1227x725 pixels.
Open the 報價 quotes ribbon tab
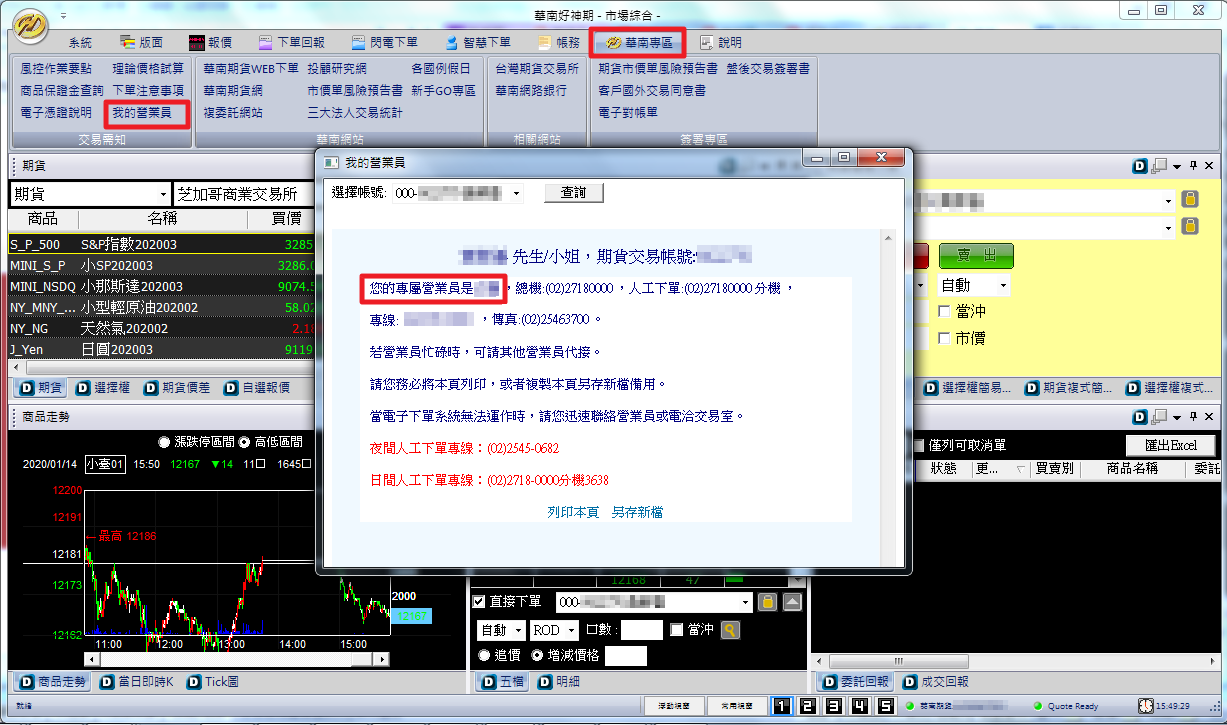211,43
